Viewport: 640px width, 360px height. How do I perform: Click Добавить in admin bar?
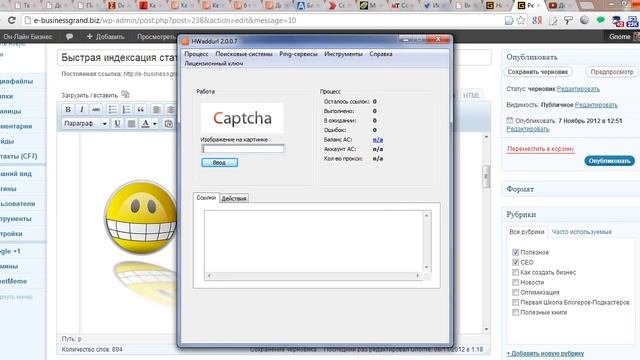pos(105,37)
